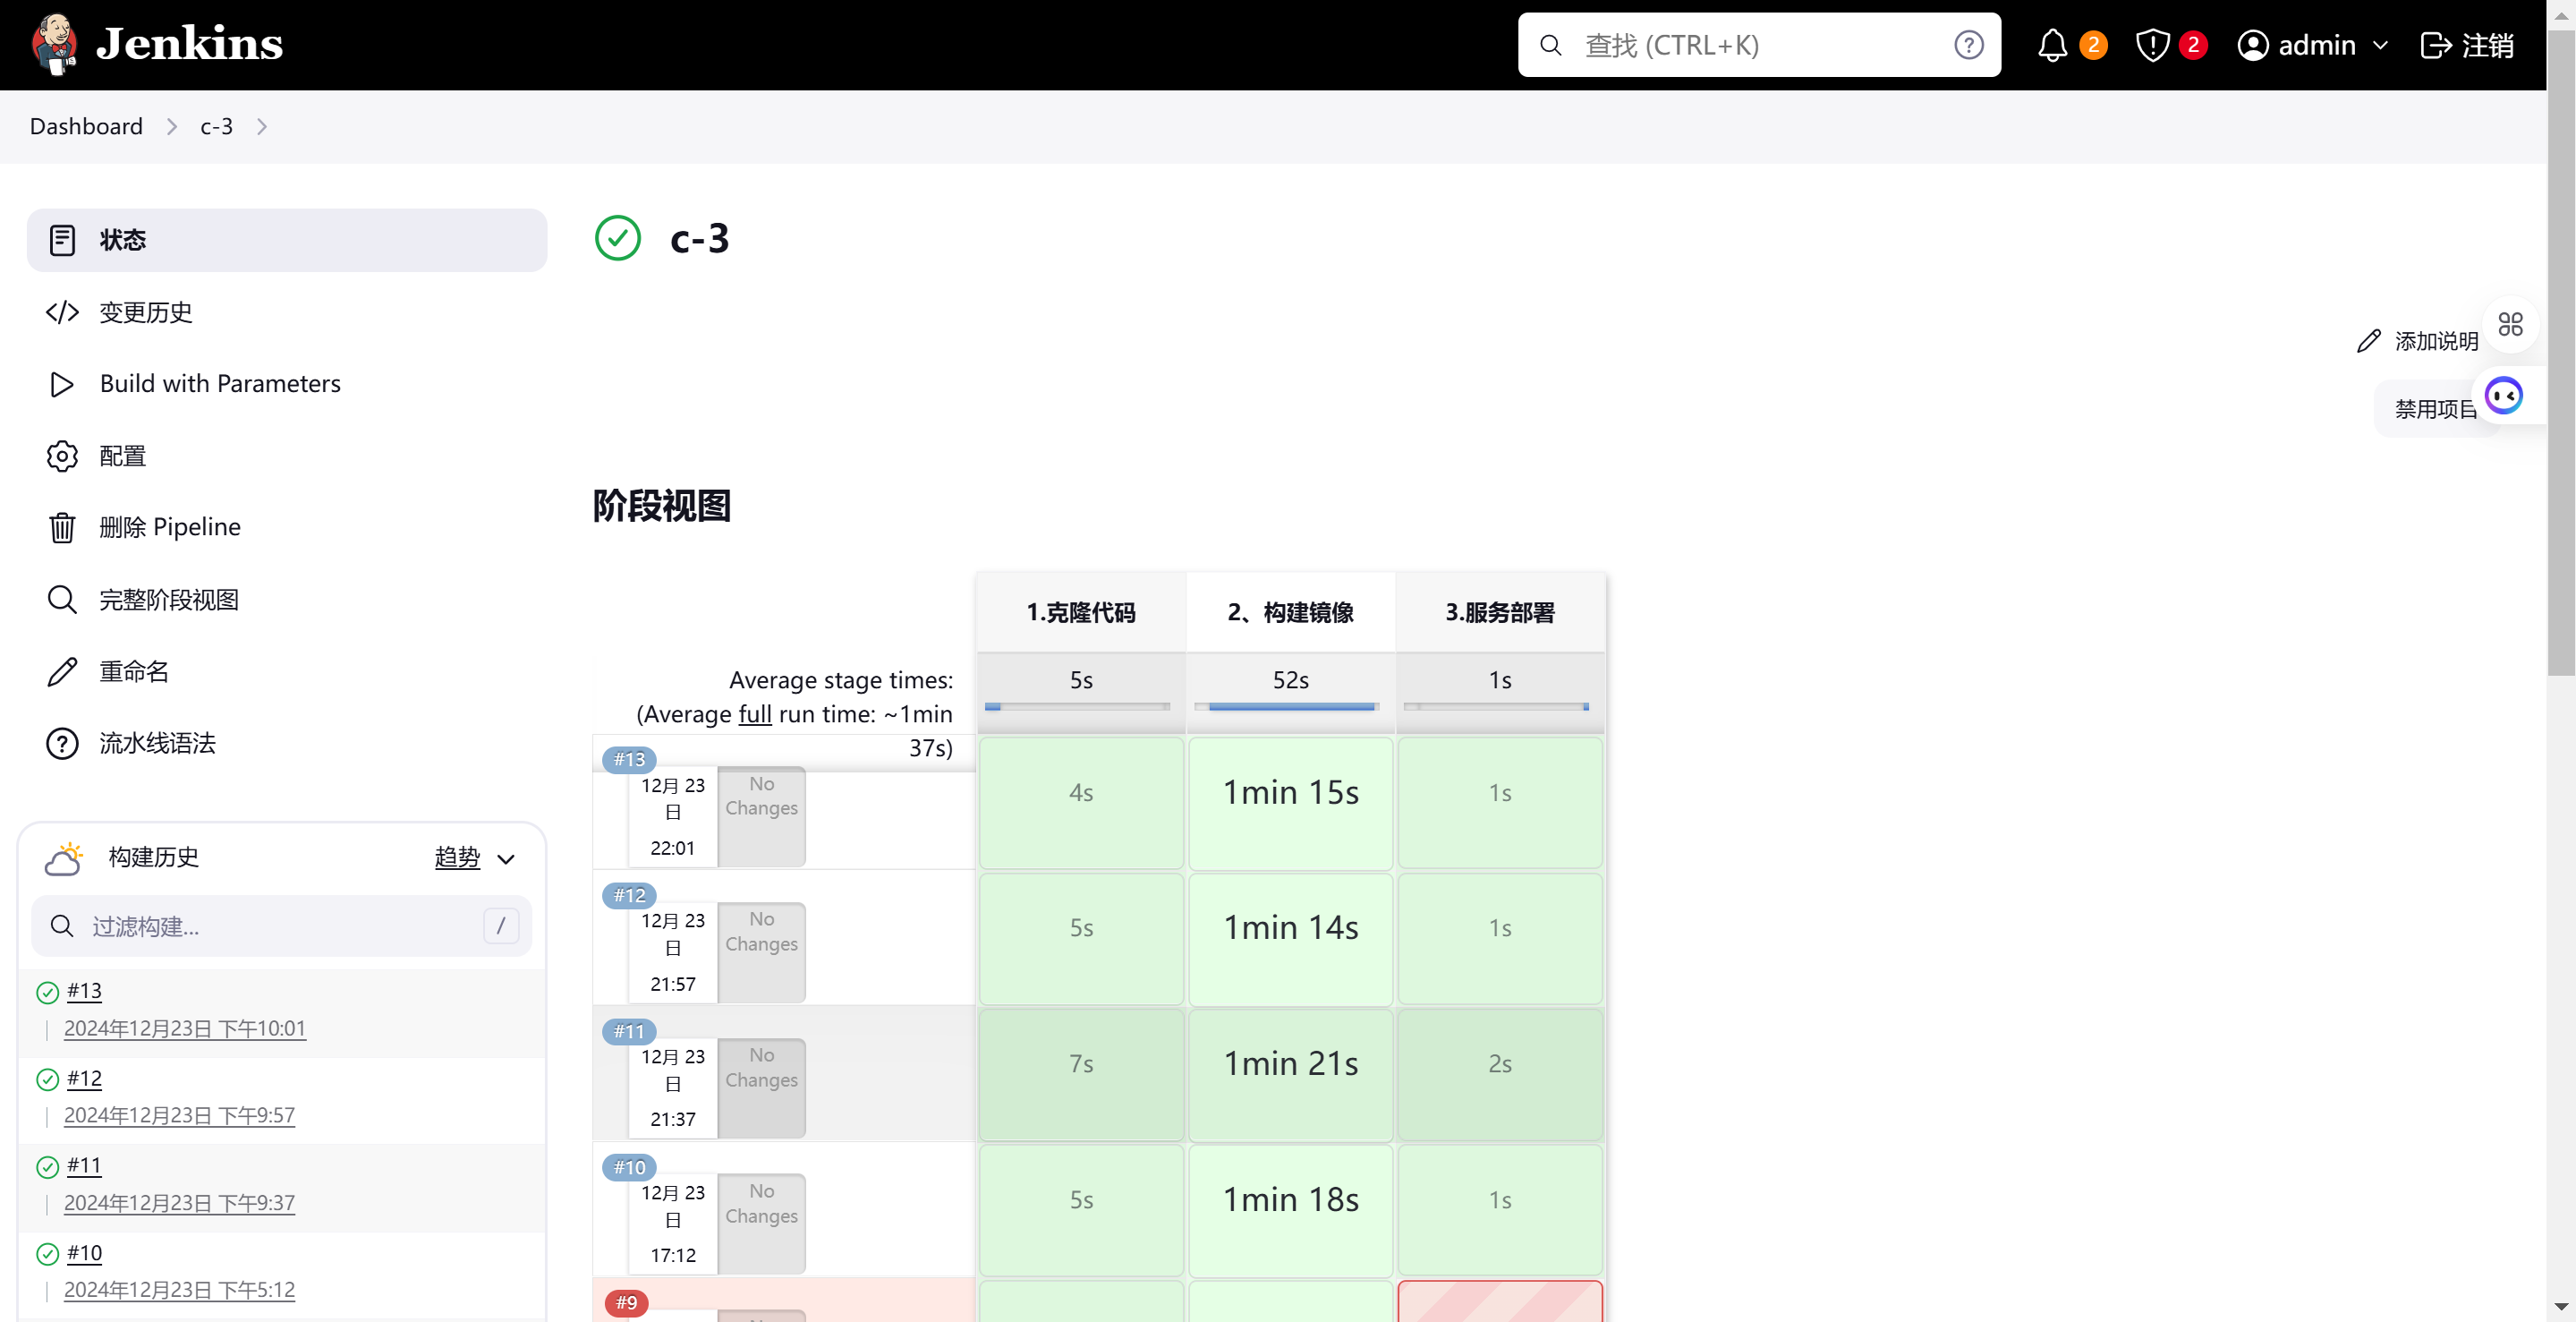Click the success status icon for build #13
The height and width of the screenshot is (1322, 2576).
click(47, 992)
